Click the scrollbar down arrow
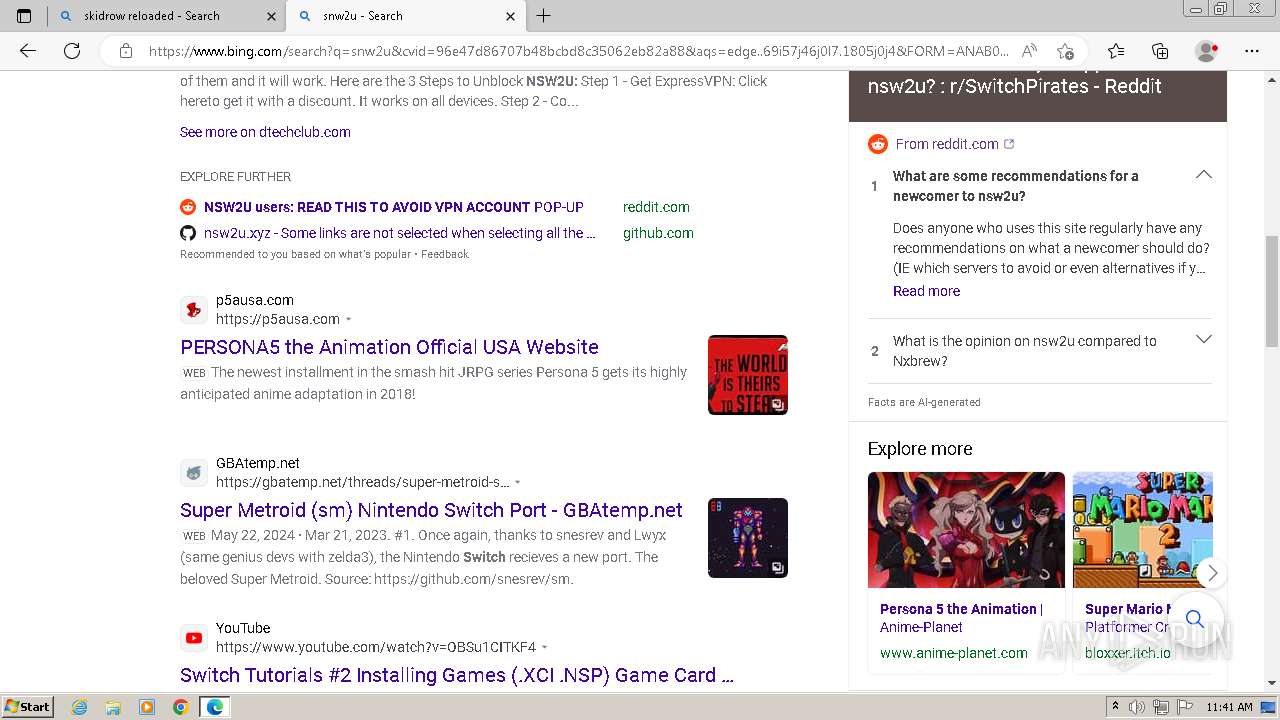The width and height of the screenshot is (1280, 720). (x=1271, y=683)
